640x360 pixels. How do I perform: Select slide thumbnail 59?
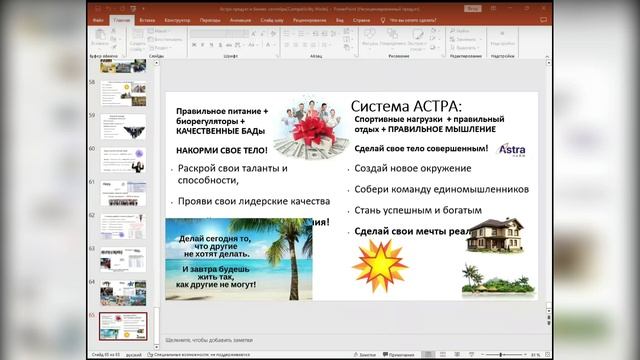[x=123, y=127]
